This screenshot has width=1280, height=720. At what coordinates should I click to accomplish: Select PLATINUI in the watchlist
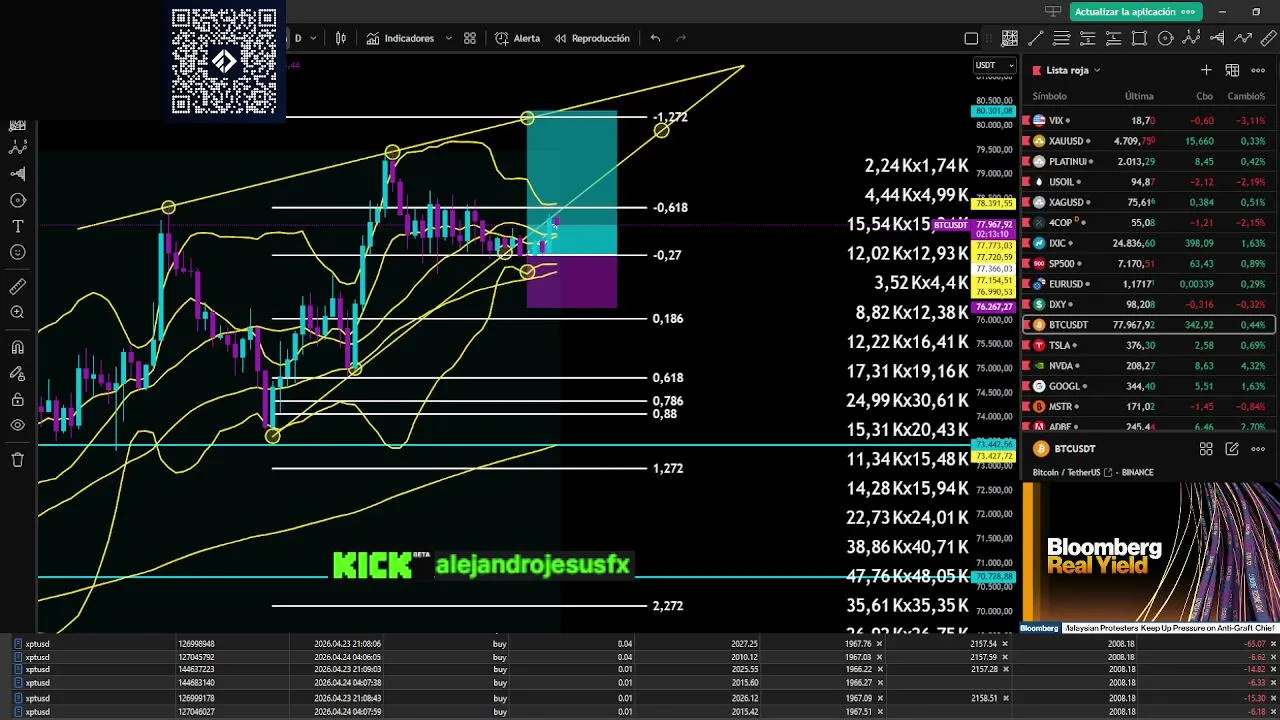tap(1149, 161)
